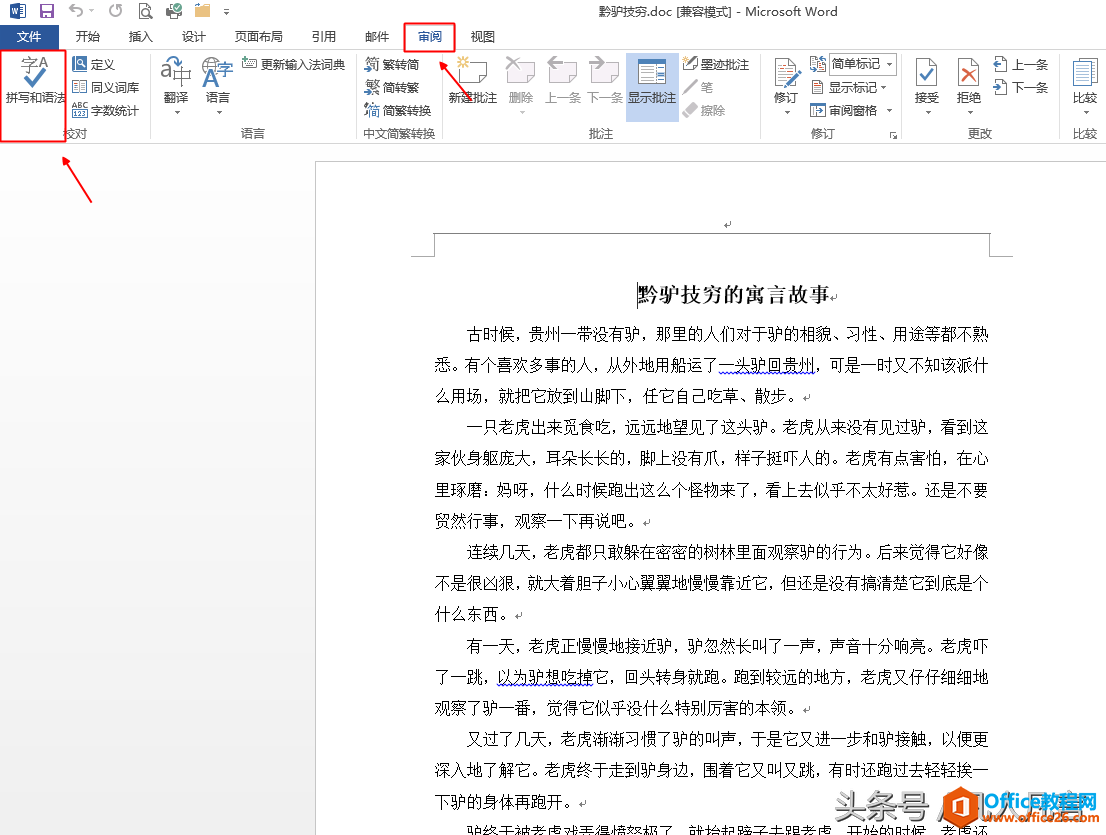Click the 删除 comment button
The width and height of the screenshot is (1106, 835).
521,80
